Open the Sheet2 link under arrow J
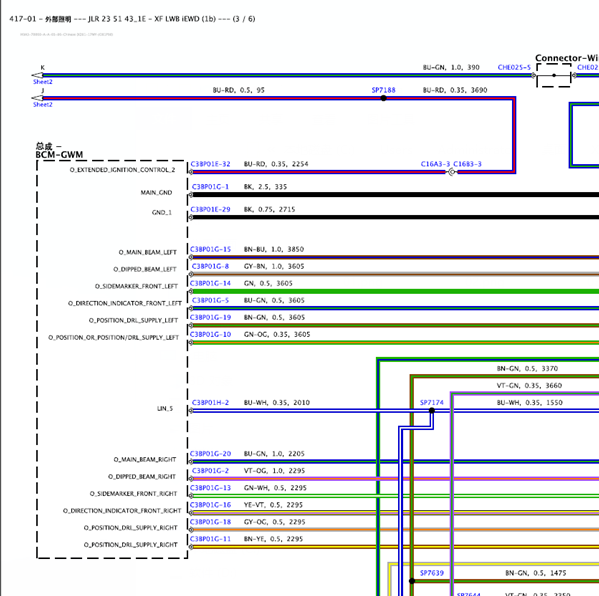Viewport: 599px width, 596px height. tap(42, 104)
